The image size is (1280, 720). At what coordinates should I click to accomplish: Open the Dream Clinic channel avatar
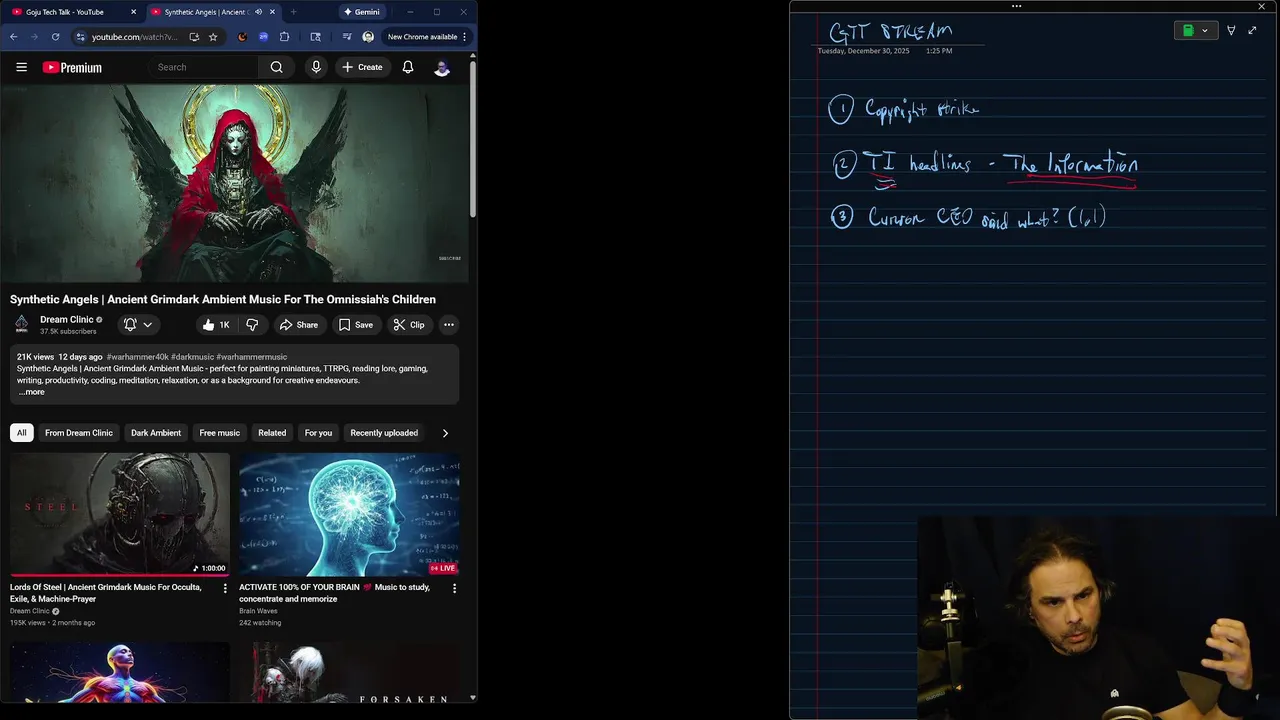(21, 324)
